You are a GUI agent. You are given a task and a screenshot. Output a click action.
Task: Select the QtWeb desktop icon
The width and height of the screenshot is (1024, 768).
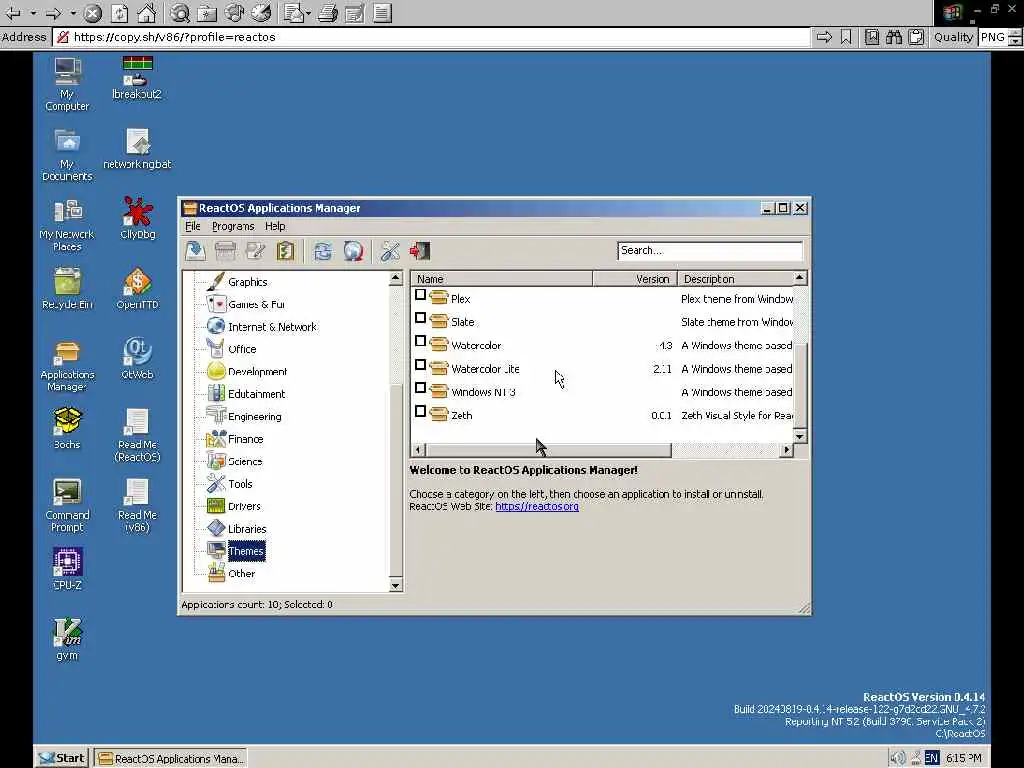point(137,358)
